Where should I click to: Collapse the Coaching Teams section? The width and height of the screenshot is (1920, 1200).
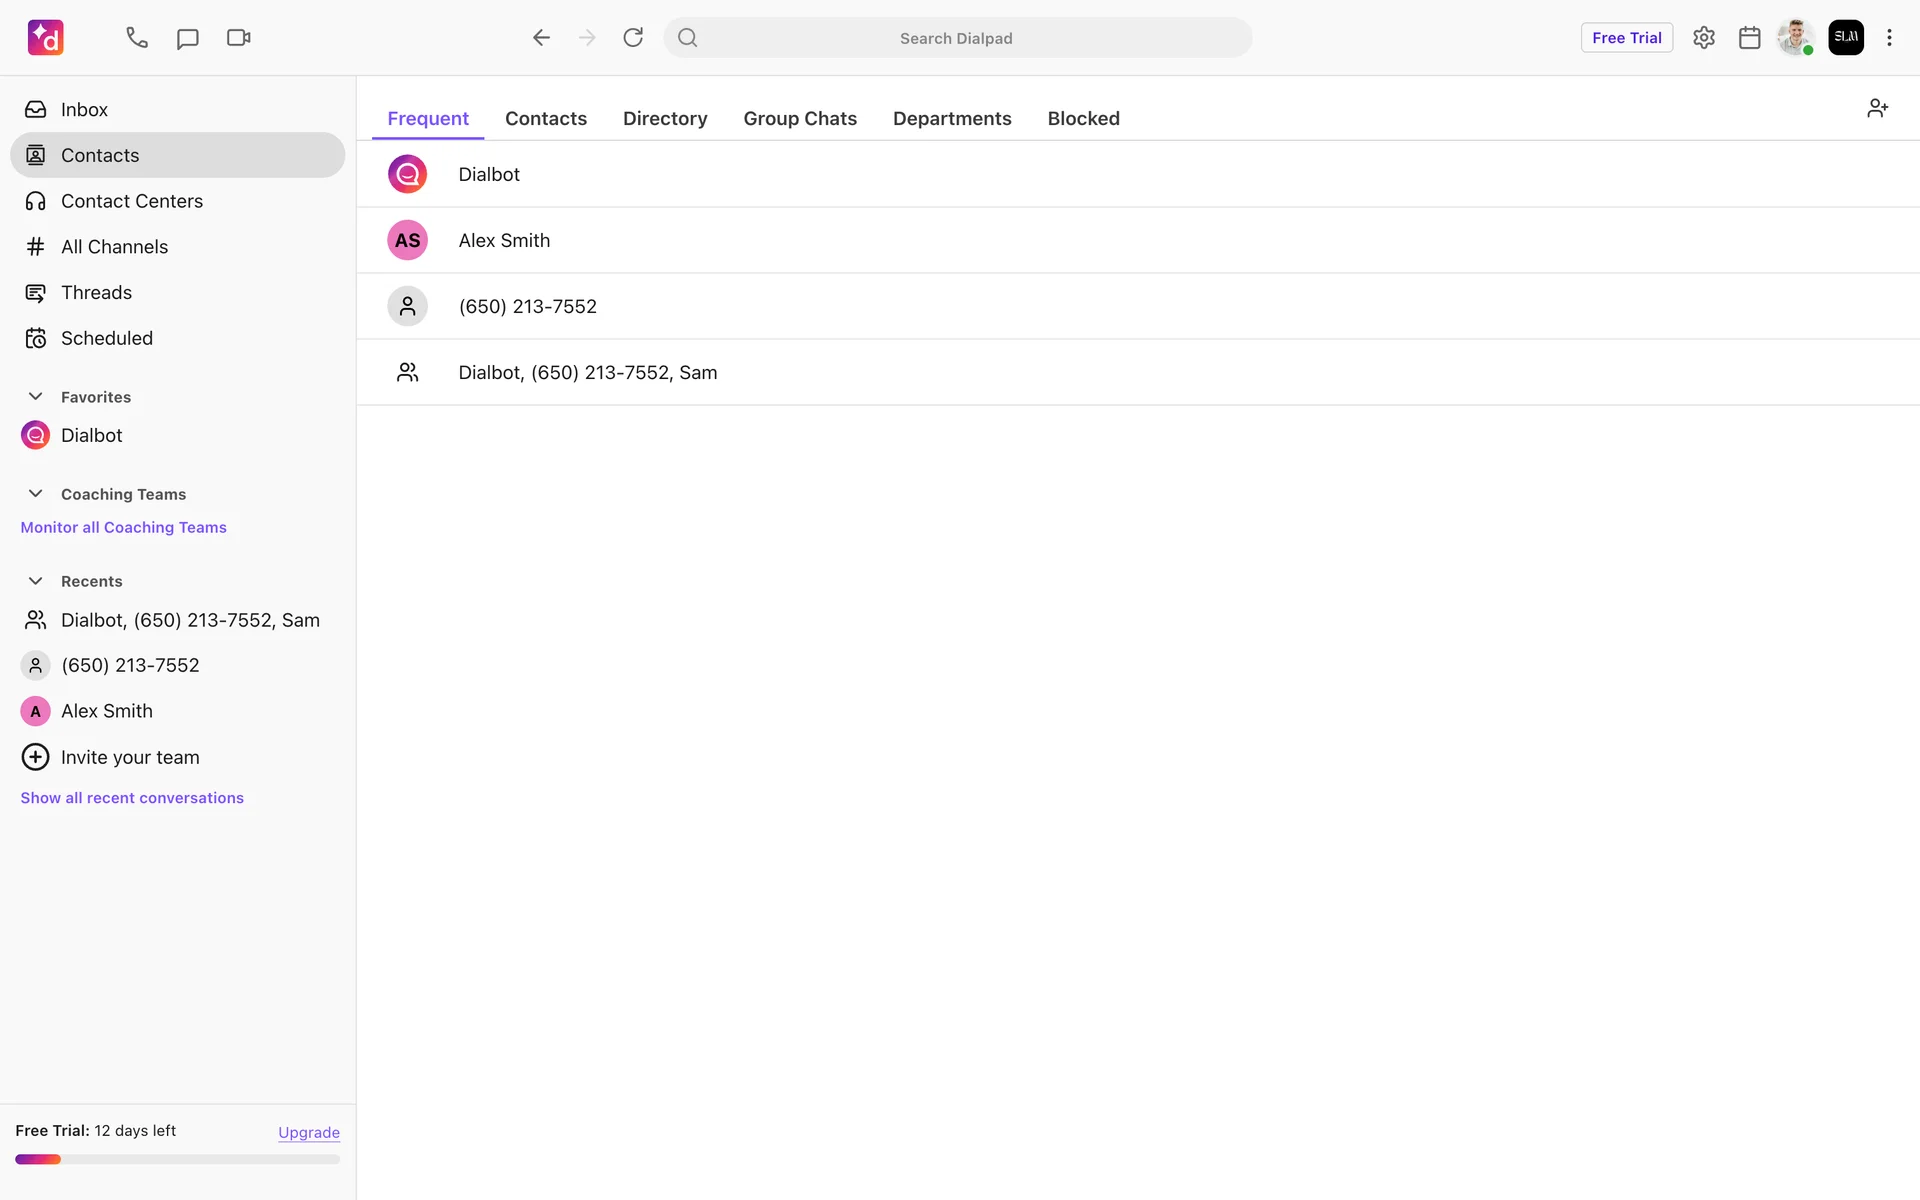tap(35, 494)
